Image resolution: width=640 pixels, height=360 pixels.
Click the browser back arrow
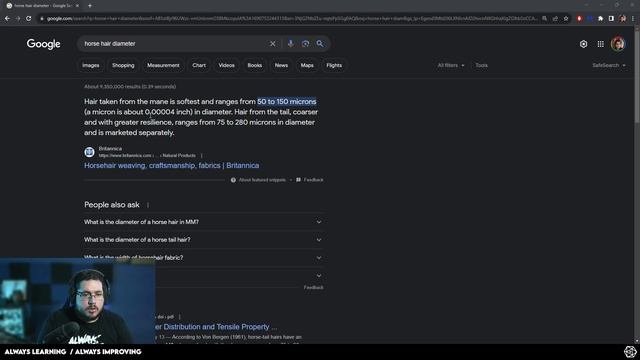[7, 18]
